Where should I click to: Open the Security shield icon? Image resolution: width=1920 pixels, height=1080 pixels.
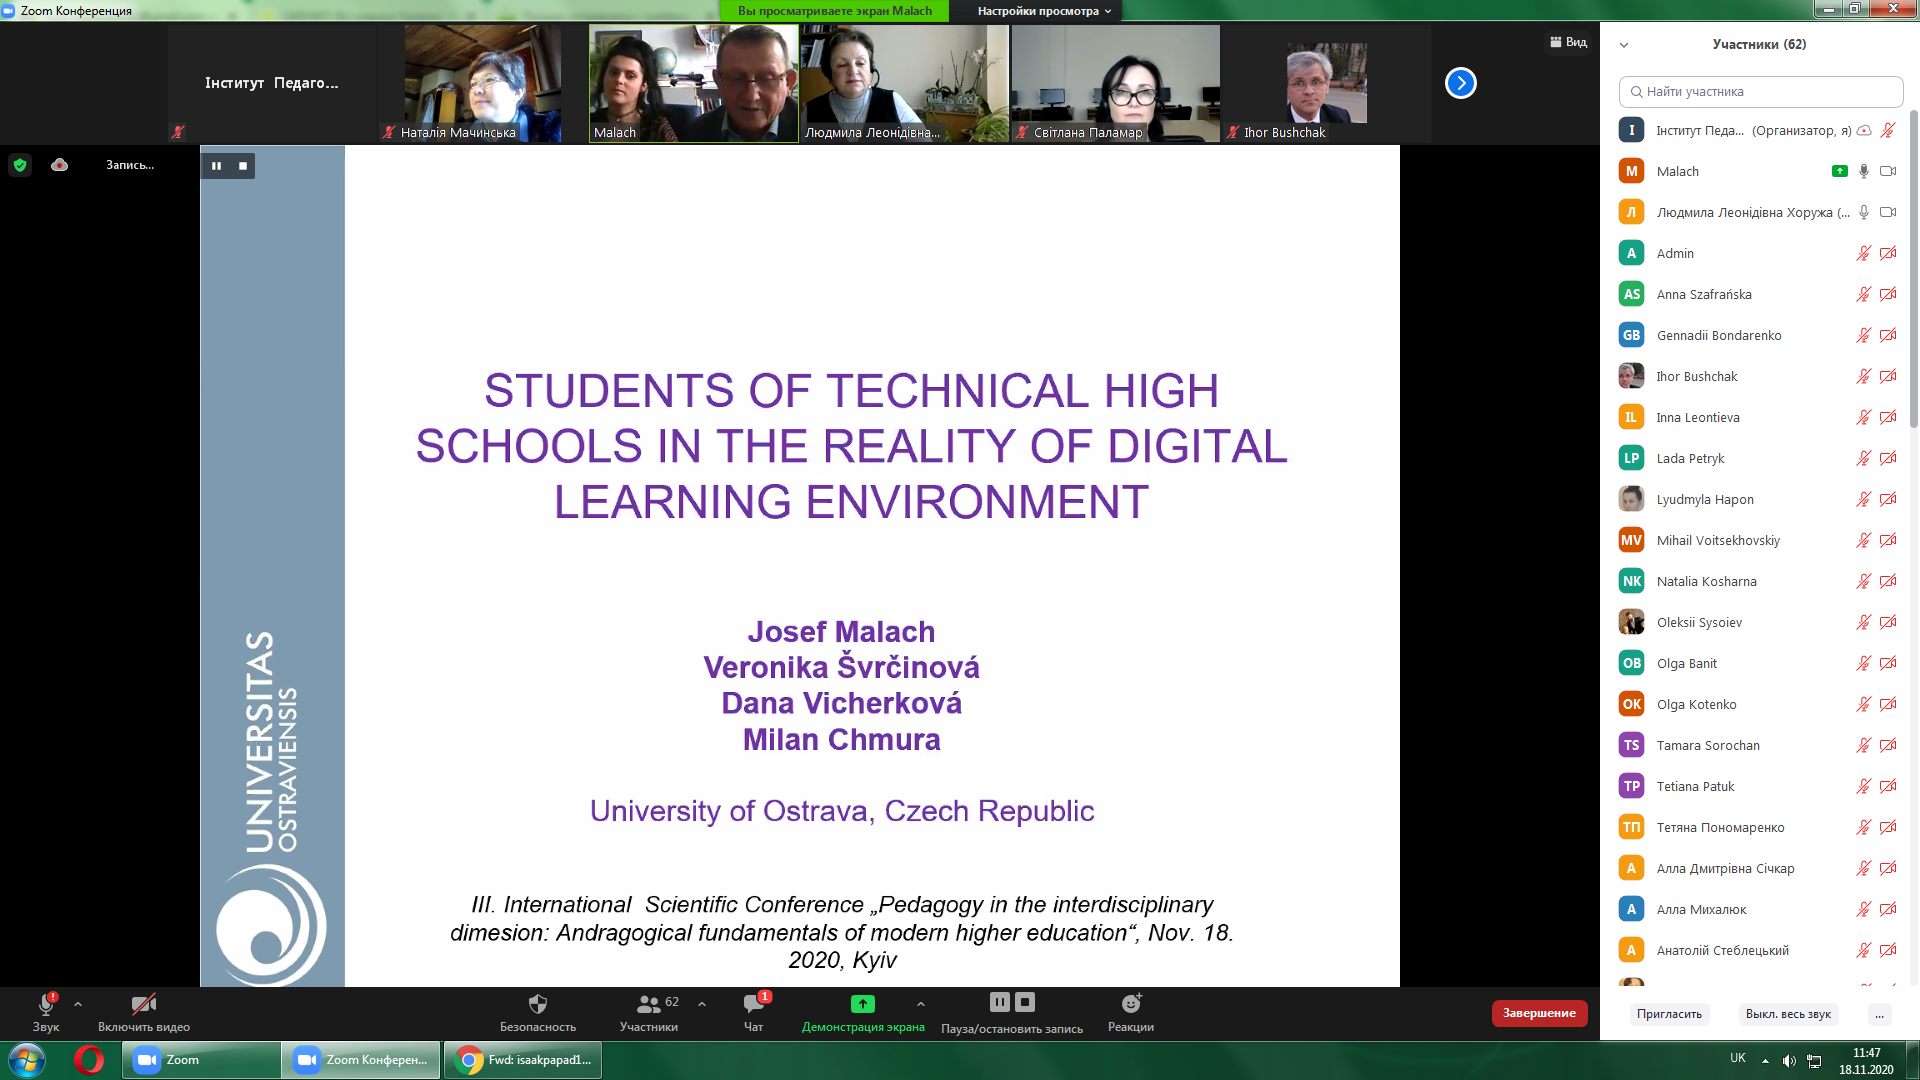tap(538, 1004)
